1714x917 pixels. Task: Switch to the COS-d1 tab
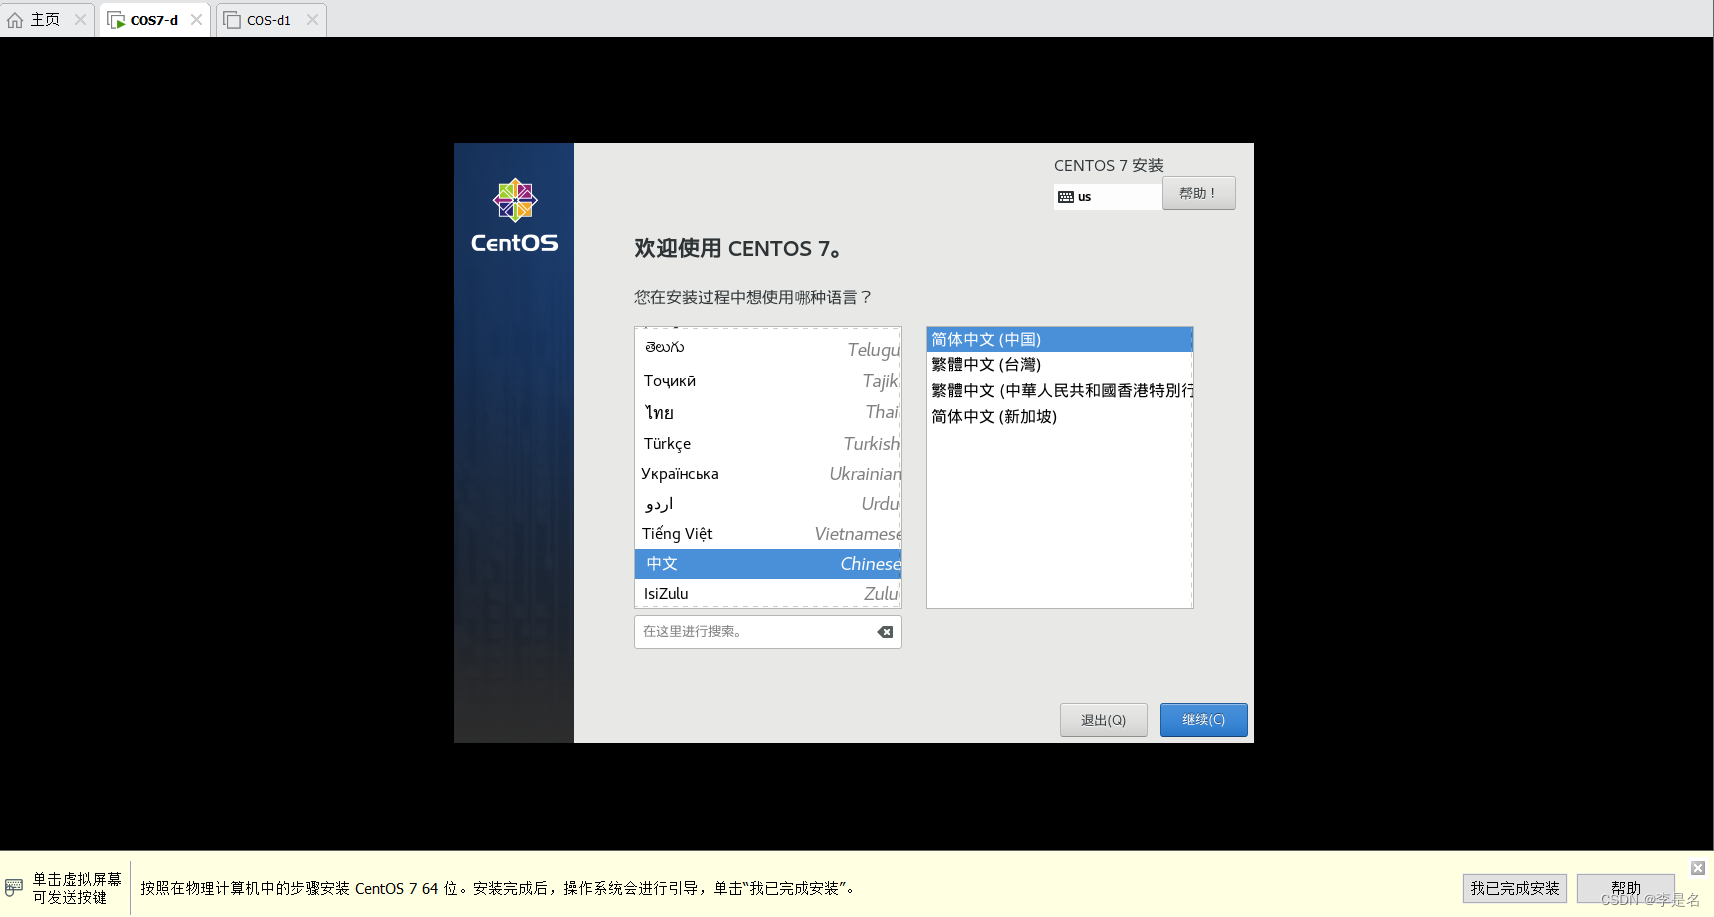pyautogui.click(x=269, y=20)
